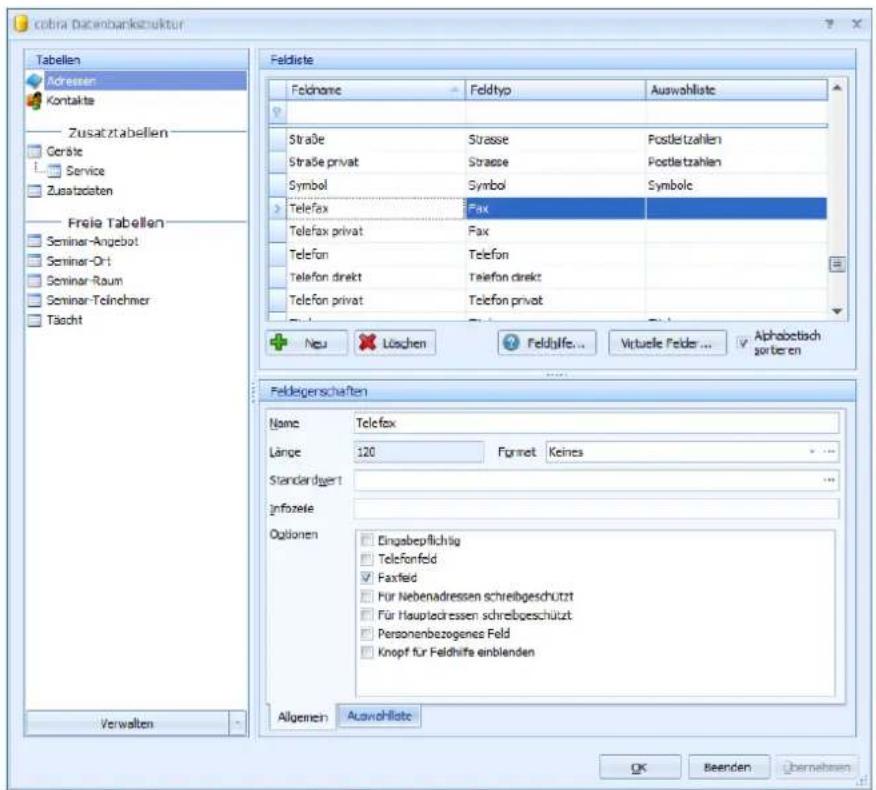Toggle Alphabetisch sortieren checkbox
This screenshot has height=790, width=876.
(743, 343)
